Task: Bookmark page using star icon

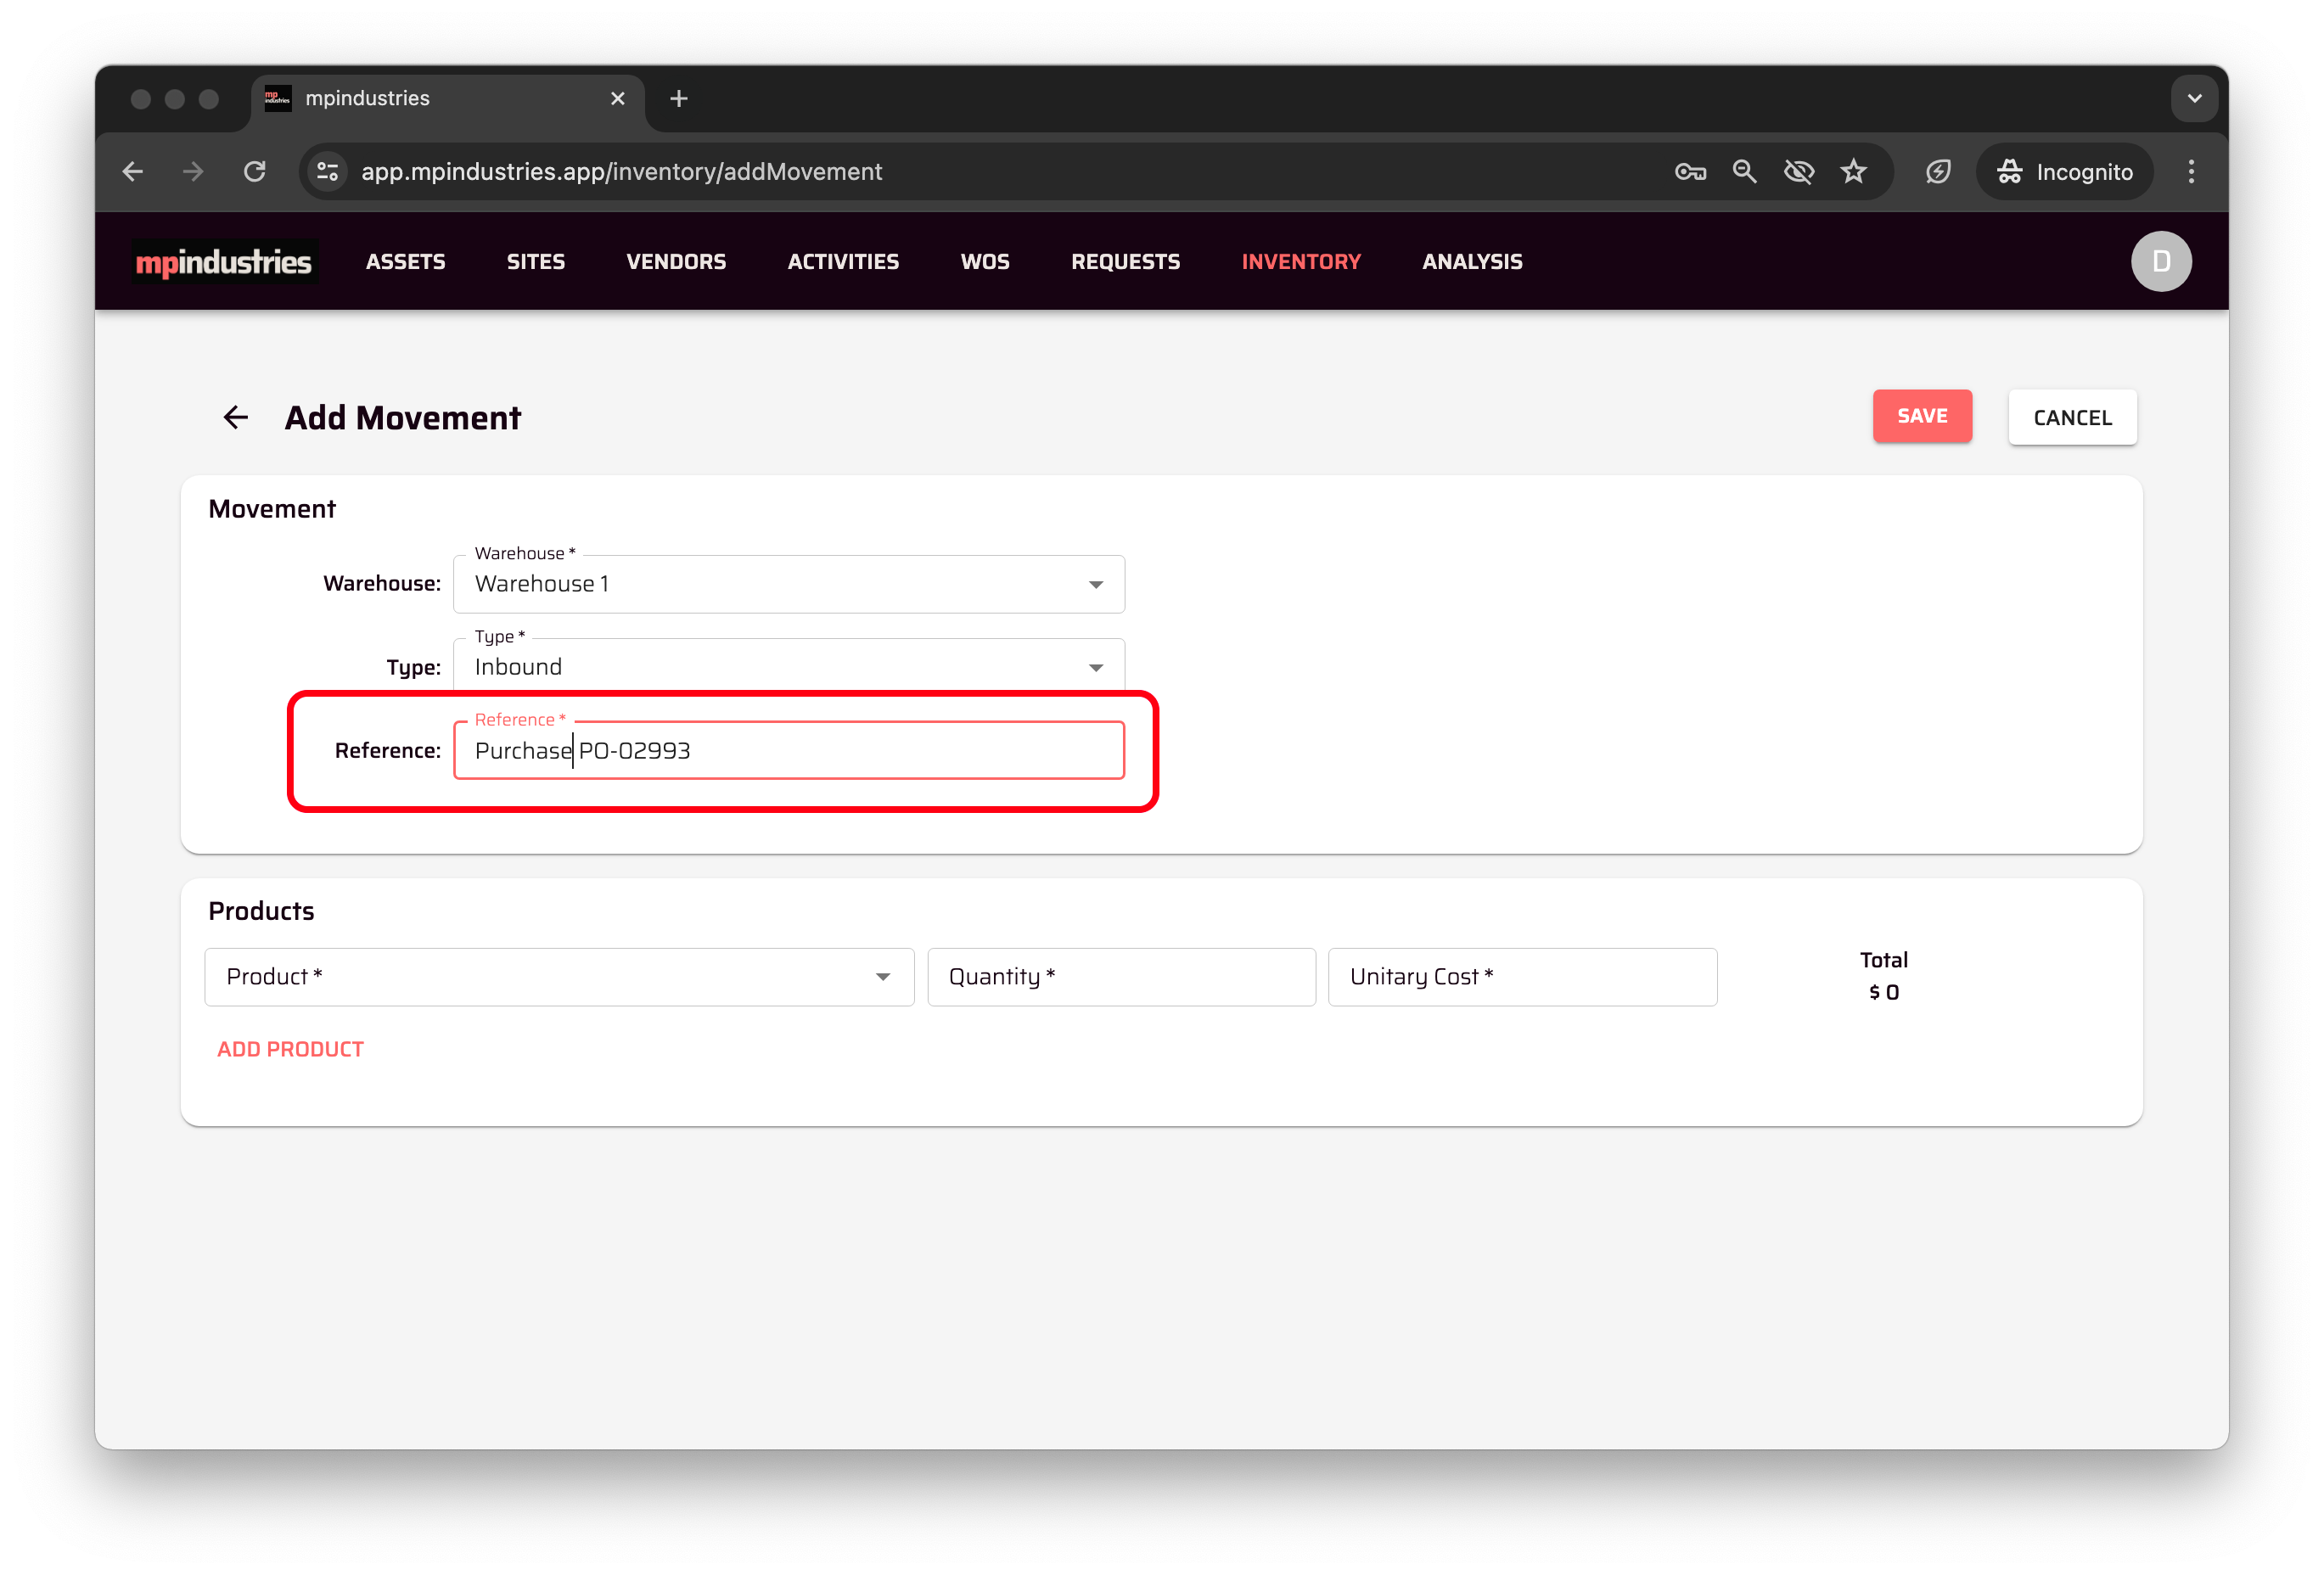Action: coord(1853,172)
